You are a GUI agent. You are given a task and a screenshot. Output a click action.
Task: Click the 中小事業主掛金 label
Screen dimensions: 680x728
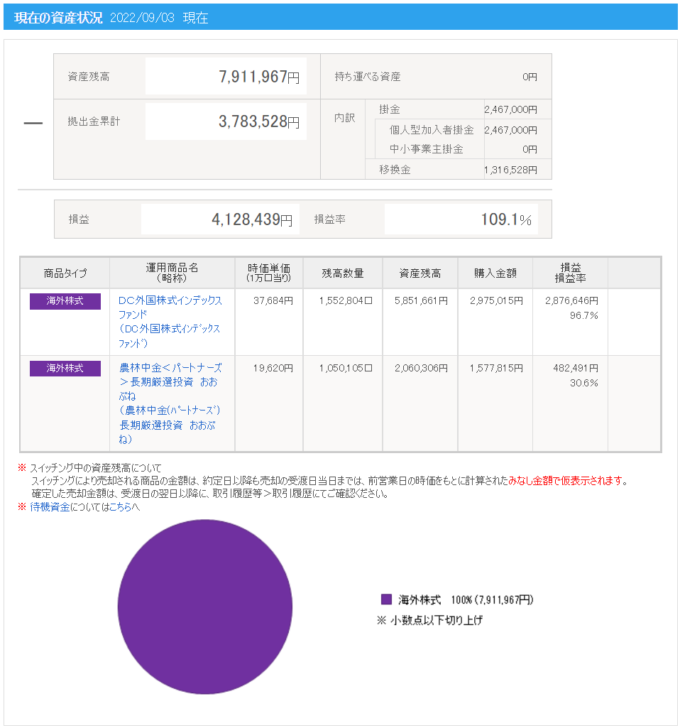coord(426,150)
